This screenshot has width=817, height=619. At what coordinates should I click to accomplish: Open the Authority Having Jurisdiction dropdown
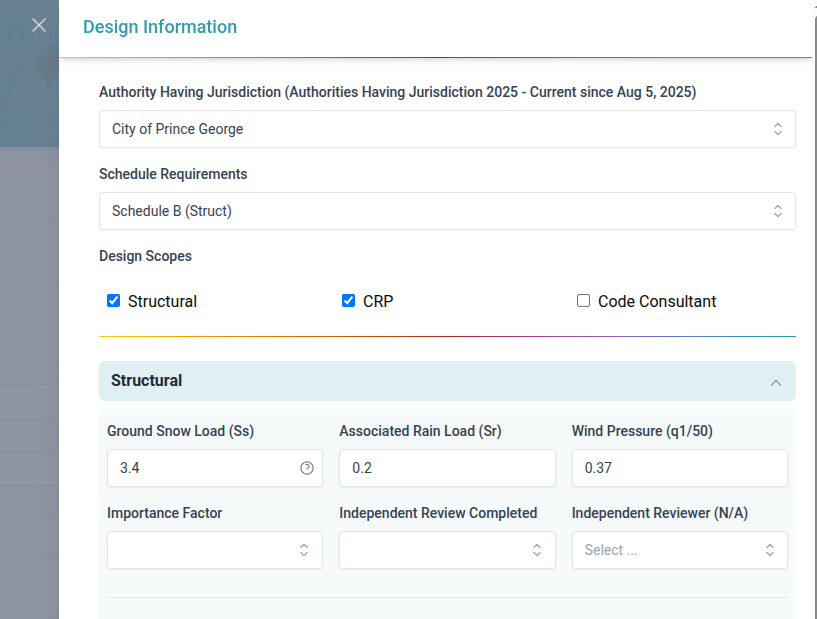pyautogui.click(x=447, y=129)
